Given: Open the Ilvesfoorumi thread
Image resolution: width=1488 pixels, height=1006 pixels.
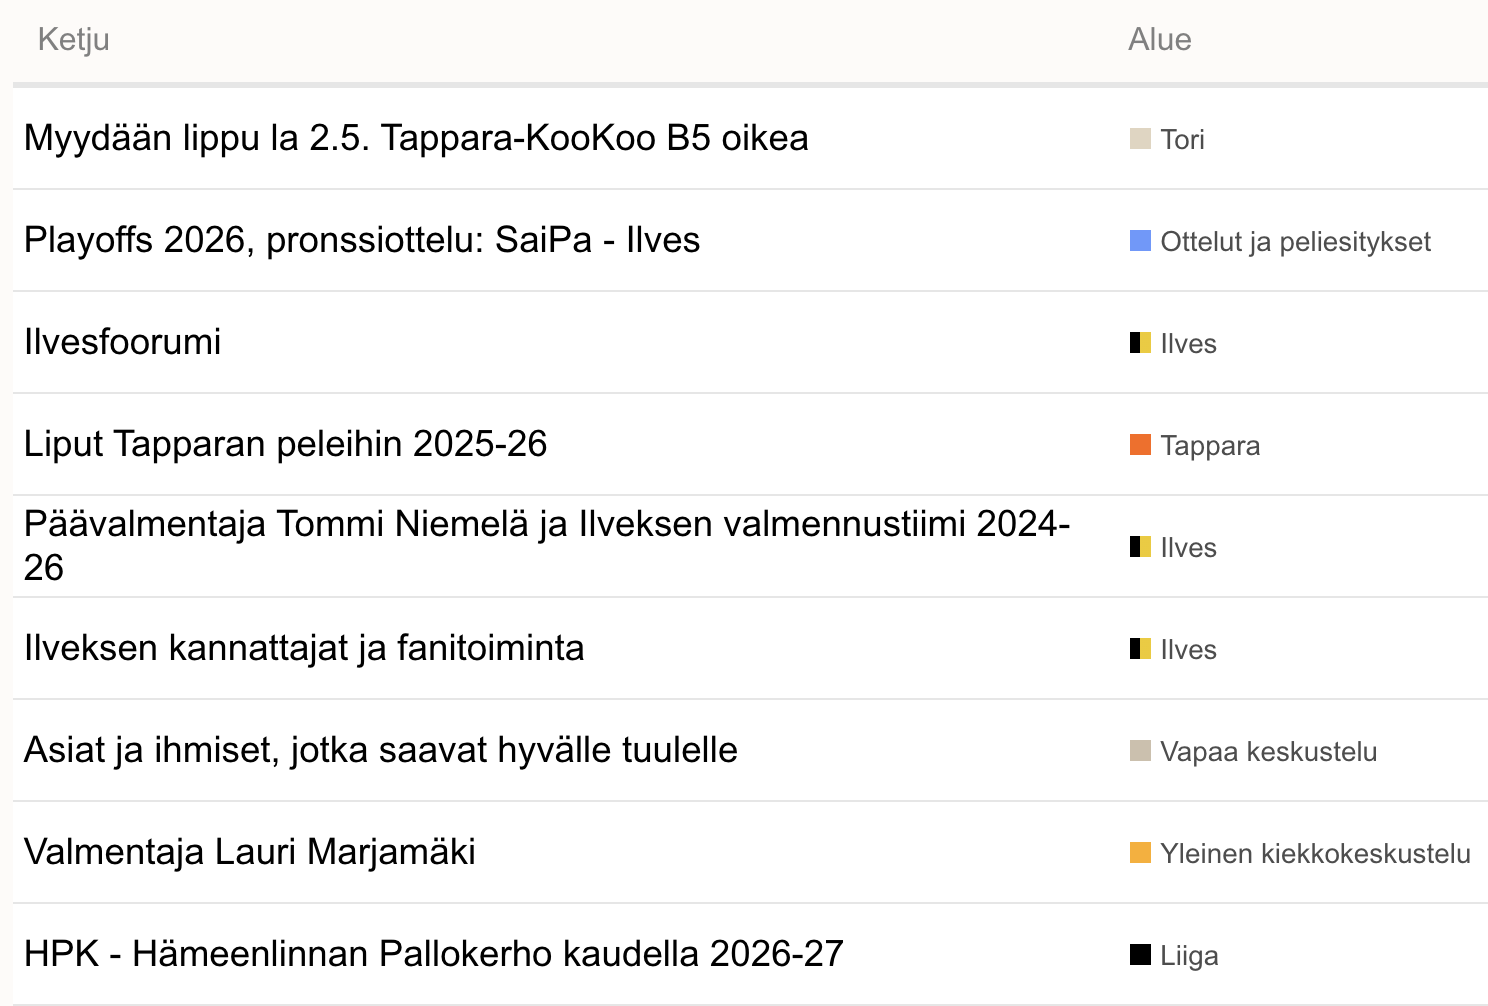Looking at the screenshot, I should click(122, 342).
